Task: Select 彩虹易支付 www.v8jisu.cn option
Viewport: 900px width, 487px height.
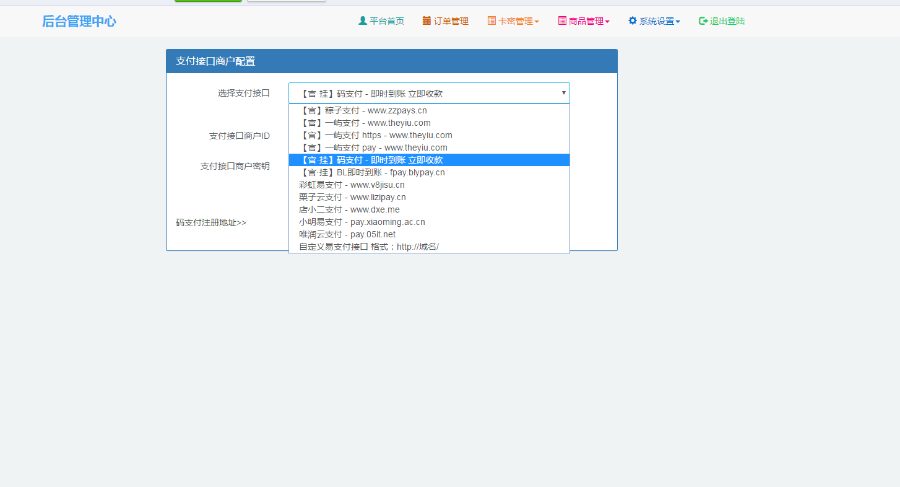Action: pos(429,185)
